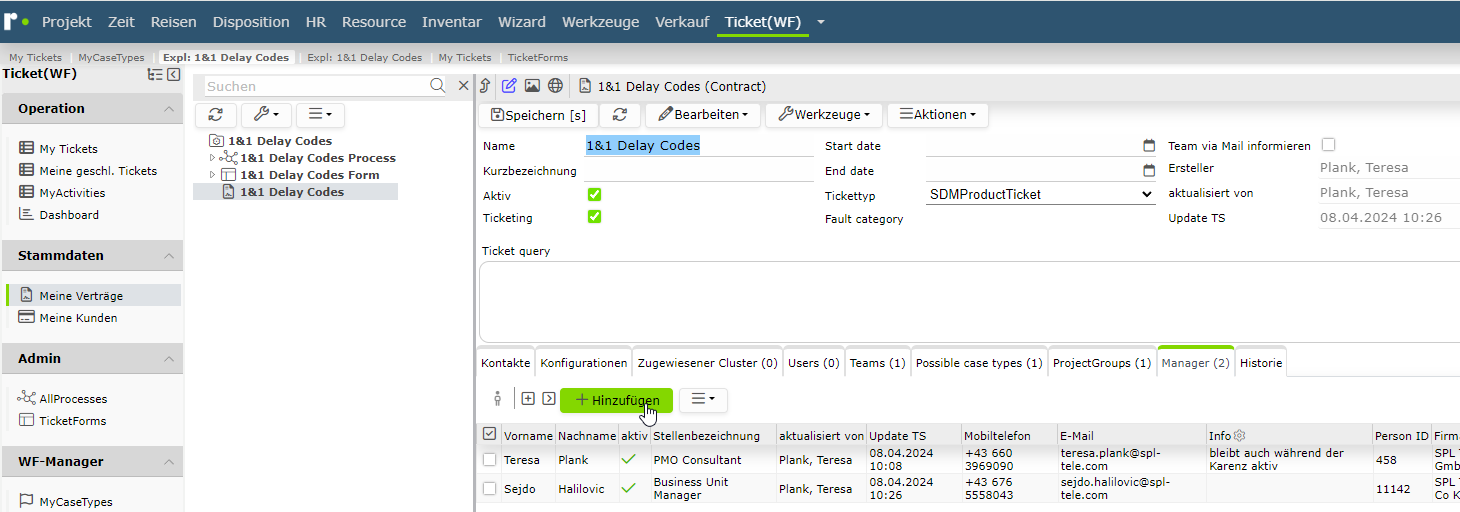The height and width of the screenshot is (512, 1460).
Task: Open the gear settings in the Info column header
Action: pos(1240,436)
